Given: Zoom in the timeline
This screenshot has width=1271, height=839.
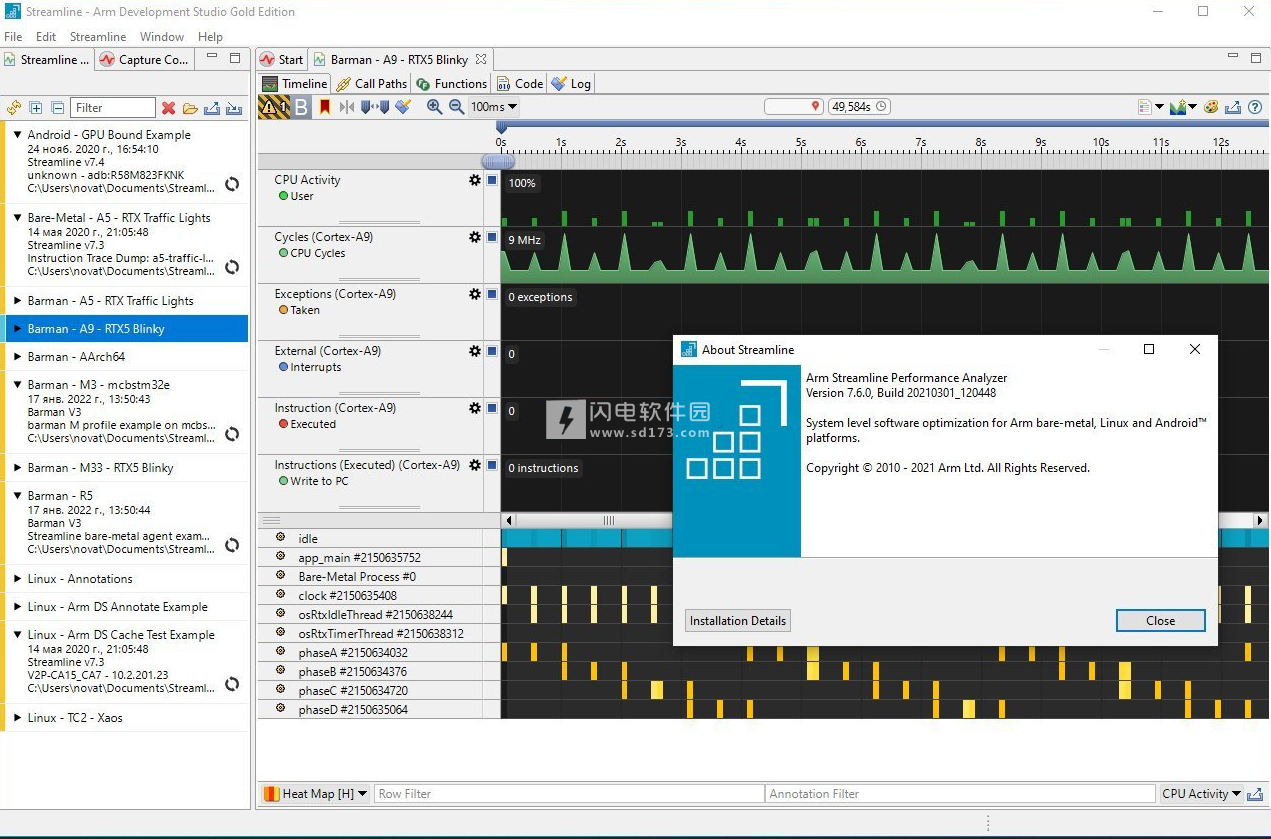Looking at the screenshot, I should [x=434, y=107].
